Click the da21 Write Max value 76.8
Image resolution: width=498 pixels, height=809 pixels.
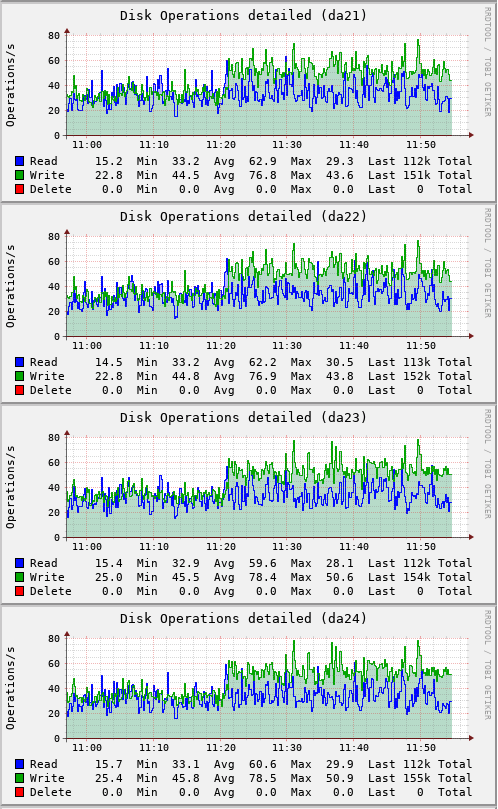pyautogui.click(x=263, y=175)
